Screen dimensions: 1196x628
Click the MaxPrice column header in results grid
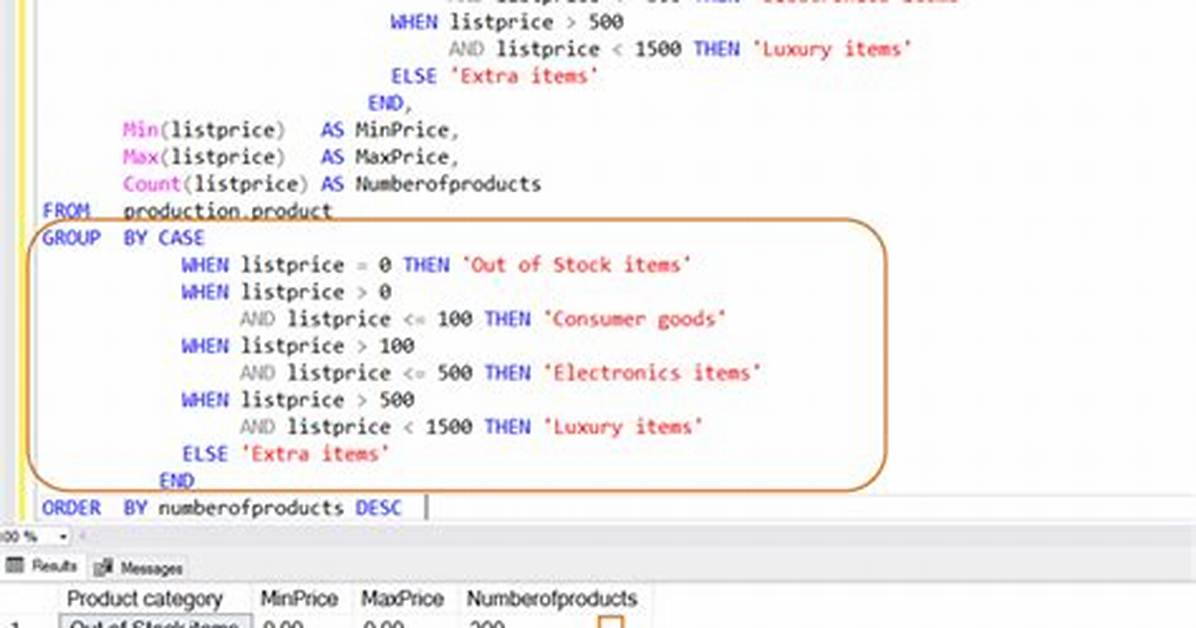402,598
